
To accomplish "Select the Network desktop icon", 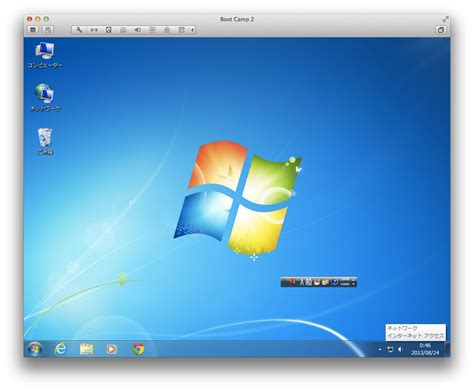I will 45,98.
